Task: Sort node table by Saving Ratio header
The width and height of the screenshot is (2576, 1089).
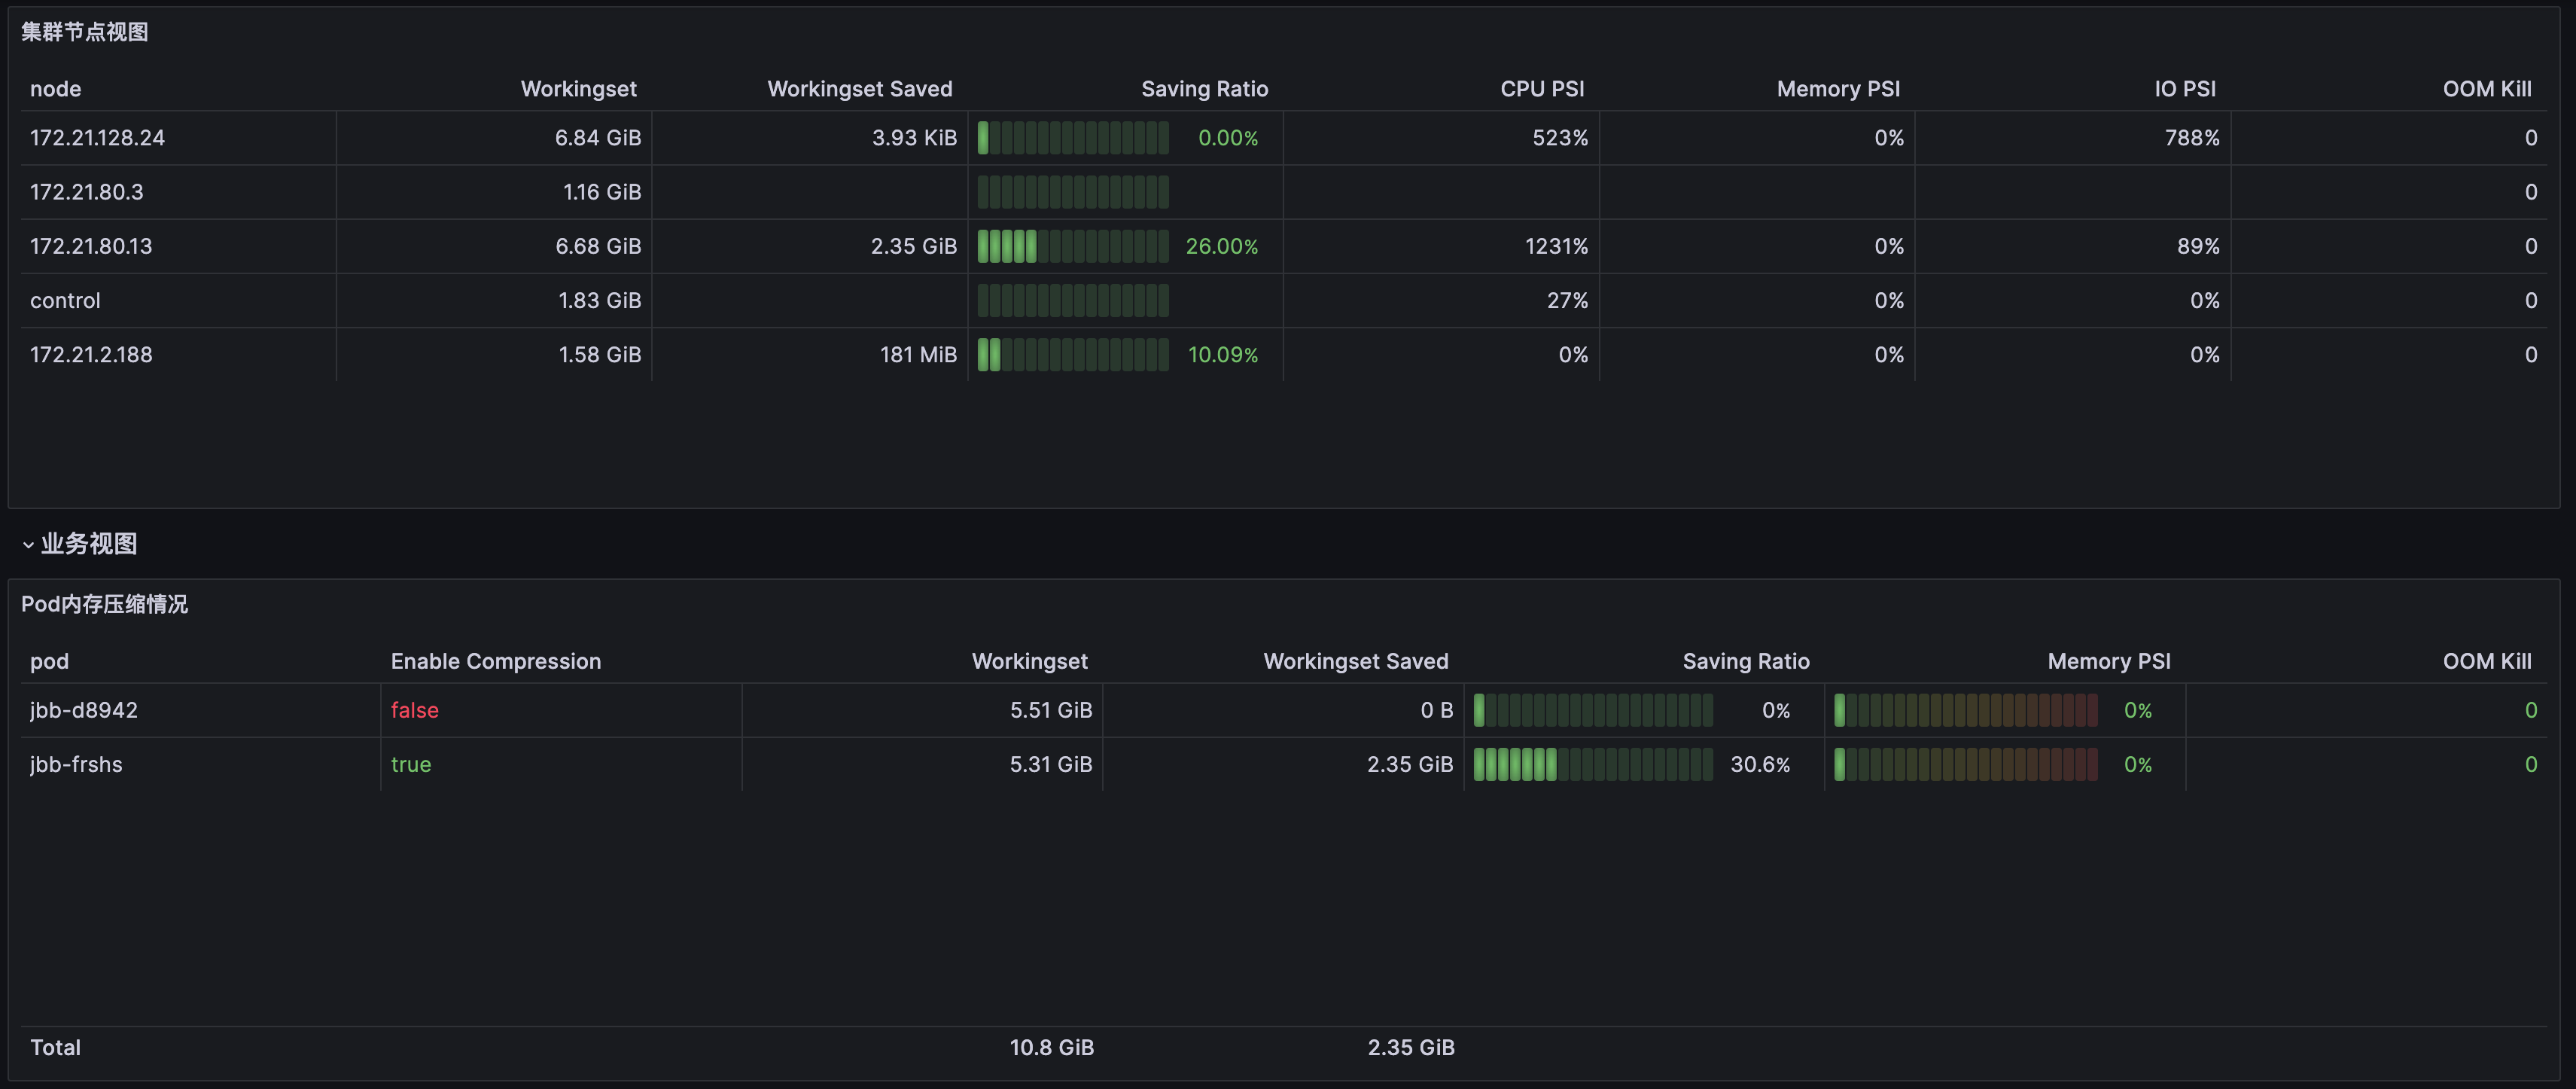Action: pos(1204,89)
